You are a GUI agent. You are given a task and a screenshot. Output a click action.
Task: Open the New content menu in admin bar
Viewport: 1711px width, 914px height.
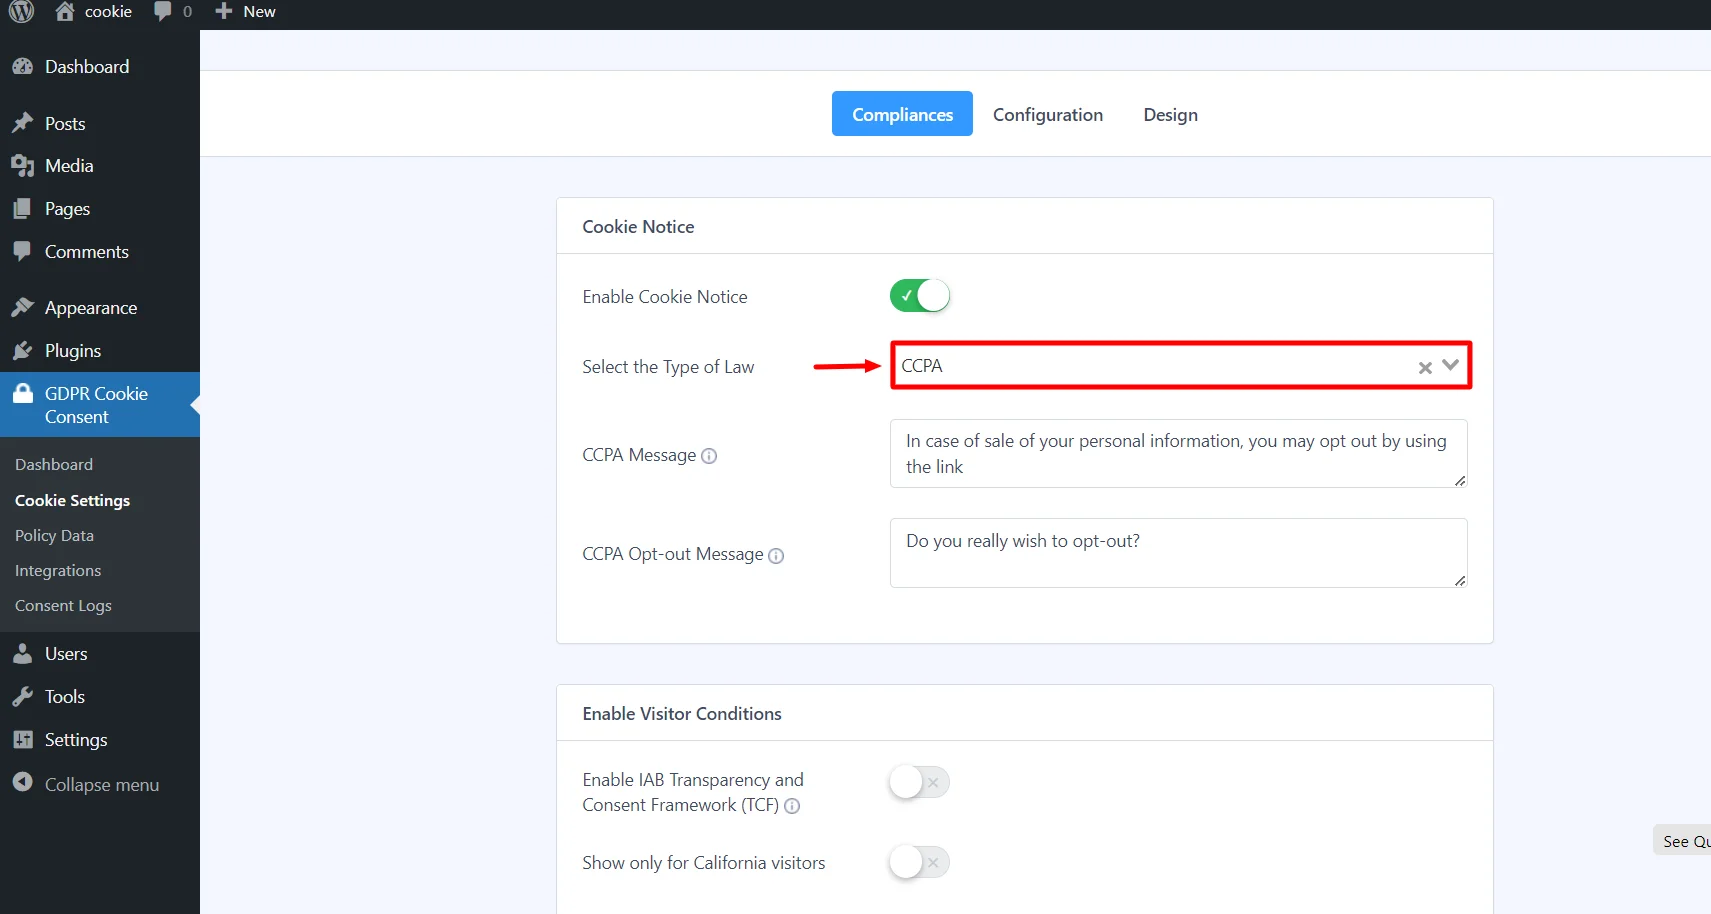(x=246, y=11)
